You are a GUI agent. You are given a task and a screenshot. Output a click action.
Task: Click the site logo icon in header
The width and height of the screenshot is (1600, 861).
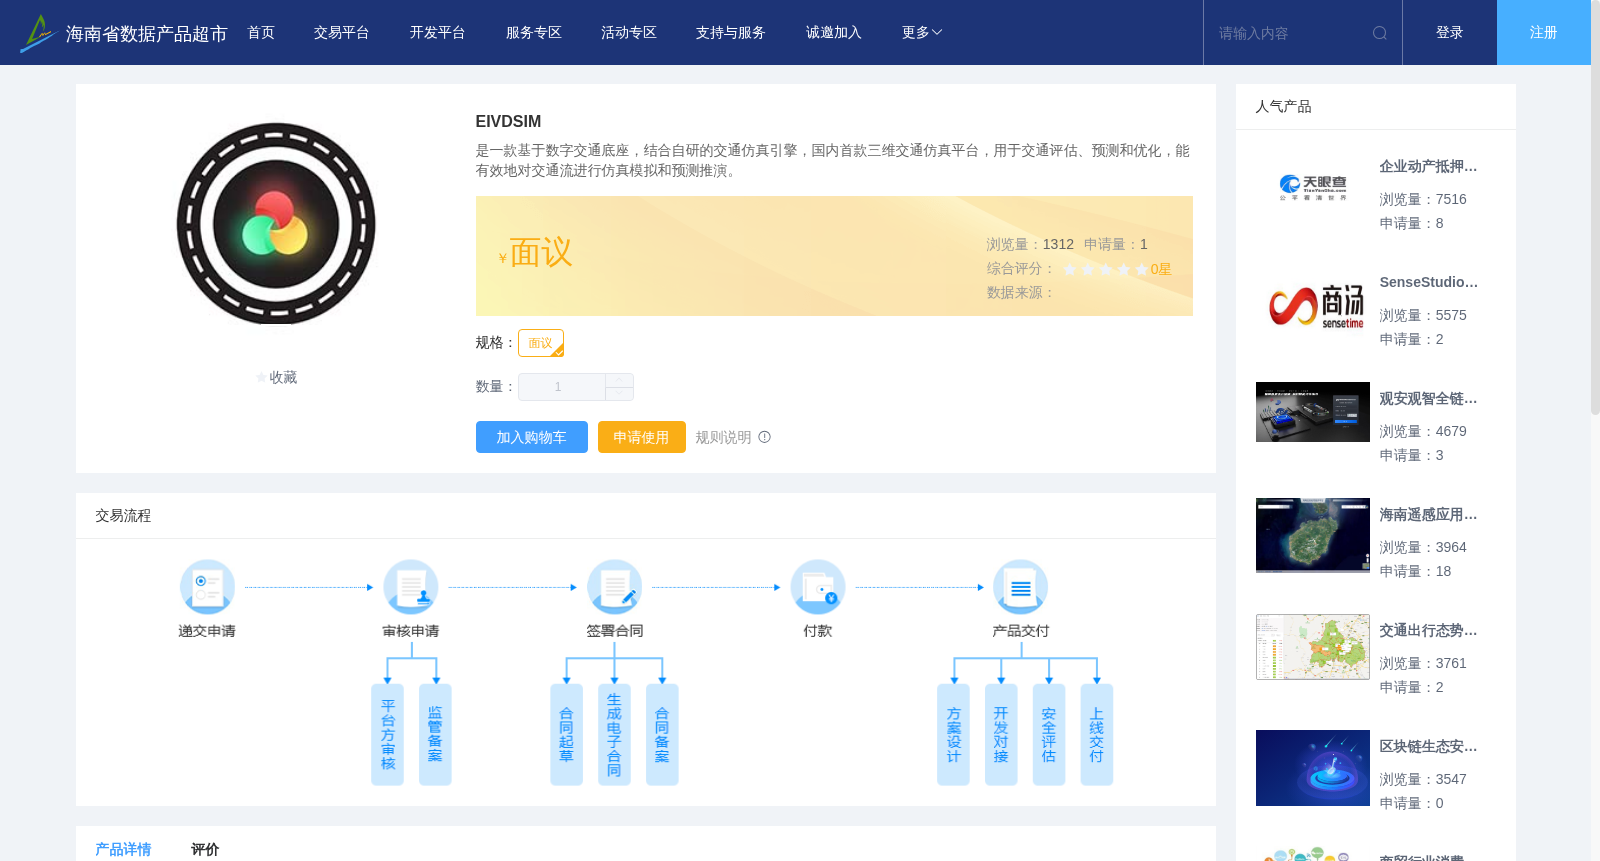[38, 33]
